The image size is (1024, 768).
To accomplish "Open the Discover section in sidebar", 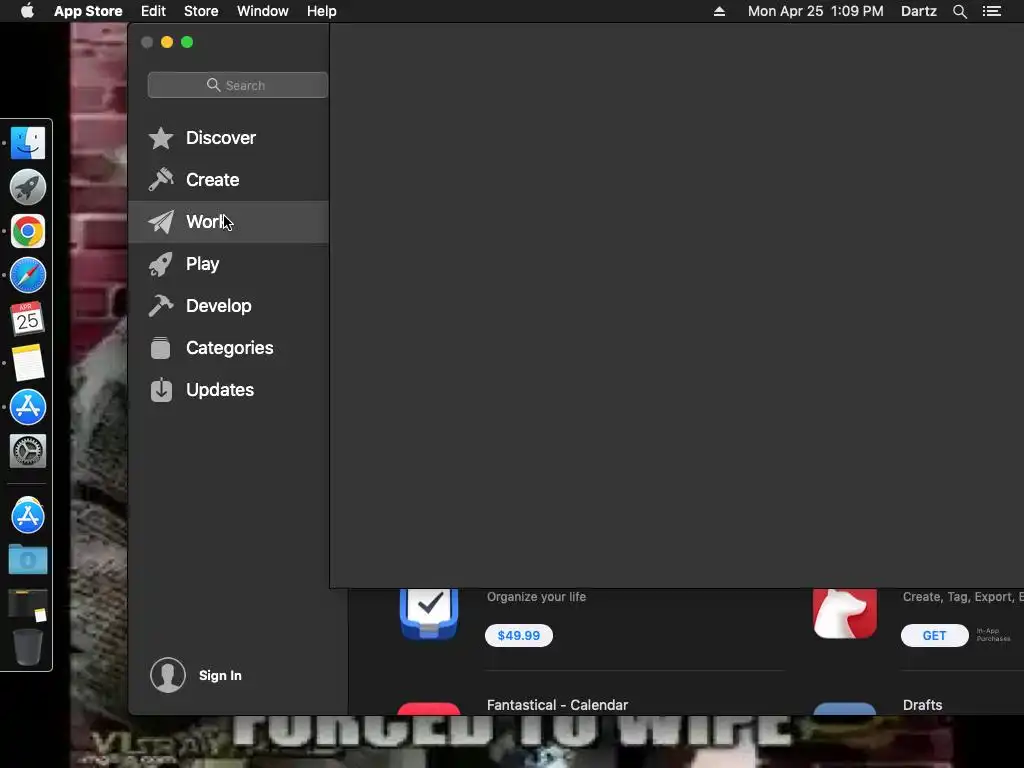I will pyautogui.click(x=229, y=138).
